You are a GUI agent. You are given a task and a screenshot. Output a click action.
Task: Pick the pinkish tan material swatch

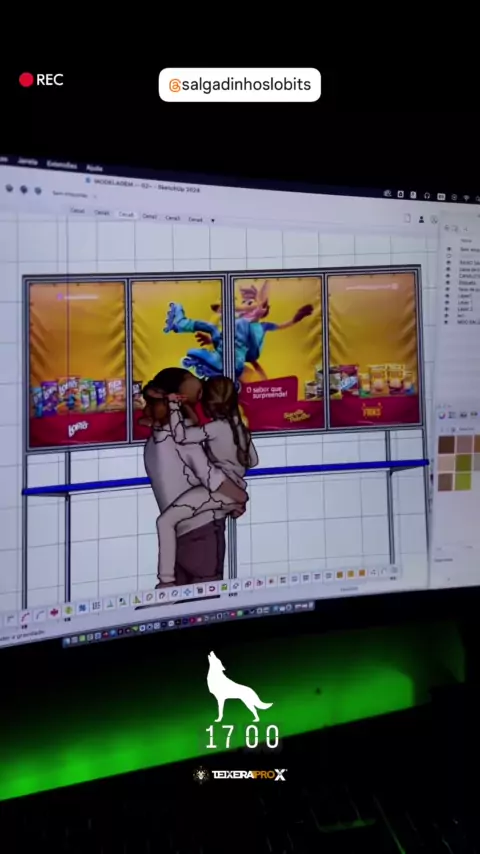coord(465,445)
